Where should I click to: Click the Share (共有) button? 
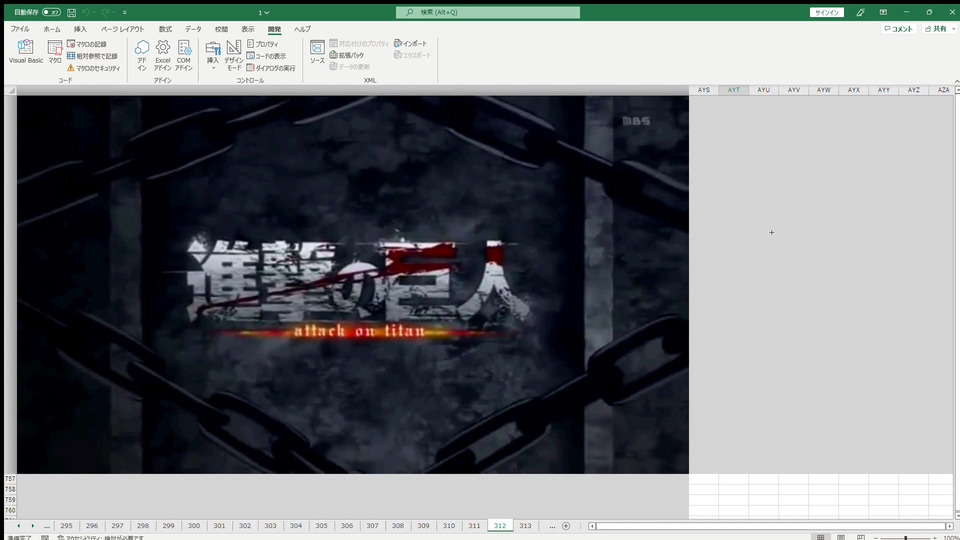tap(939, 29)
